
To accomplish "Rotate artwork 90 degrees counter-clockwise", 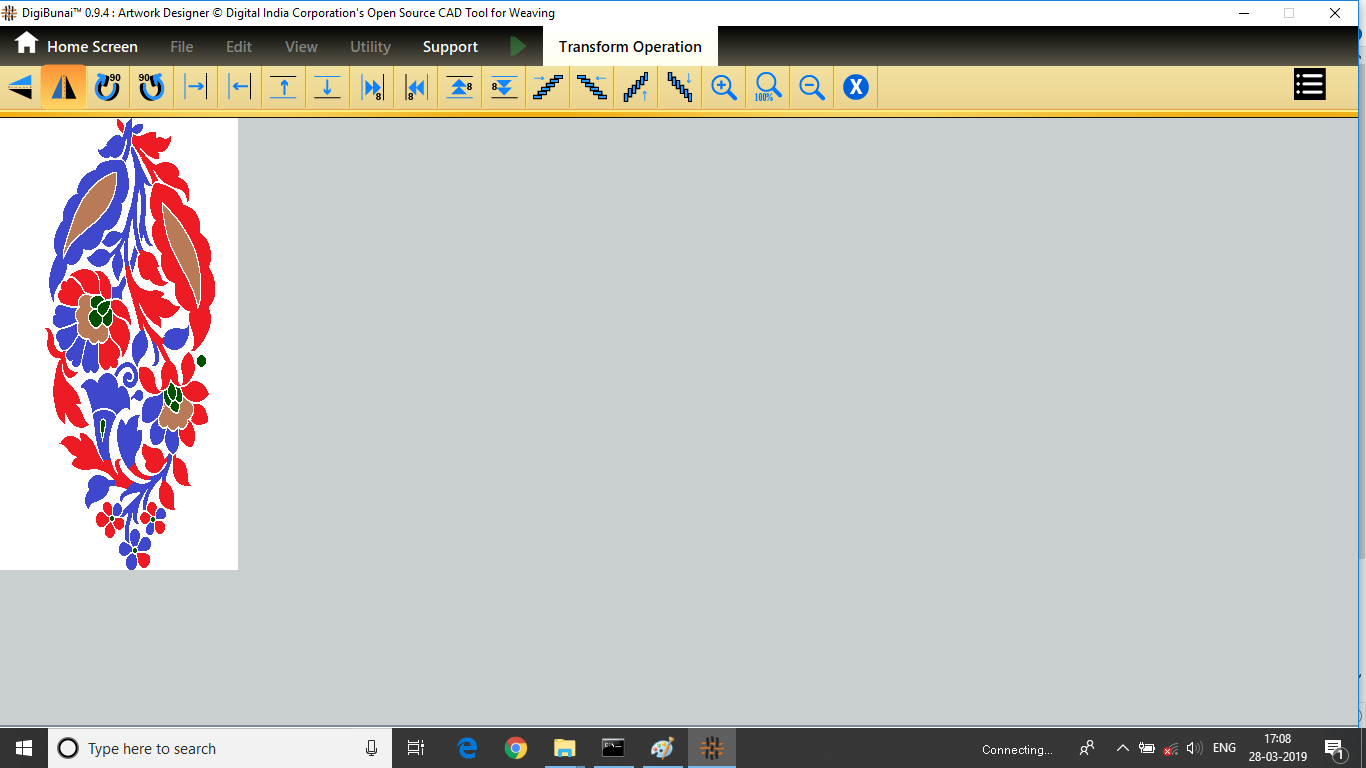I will [151, 87].
